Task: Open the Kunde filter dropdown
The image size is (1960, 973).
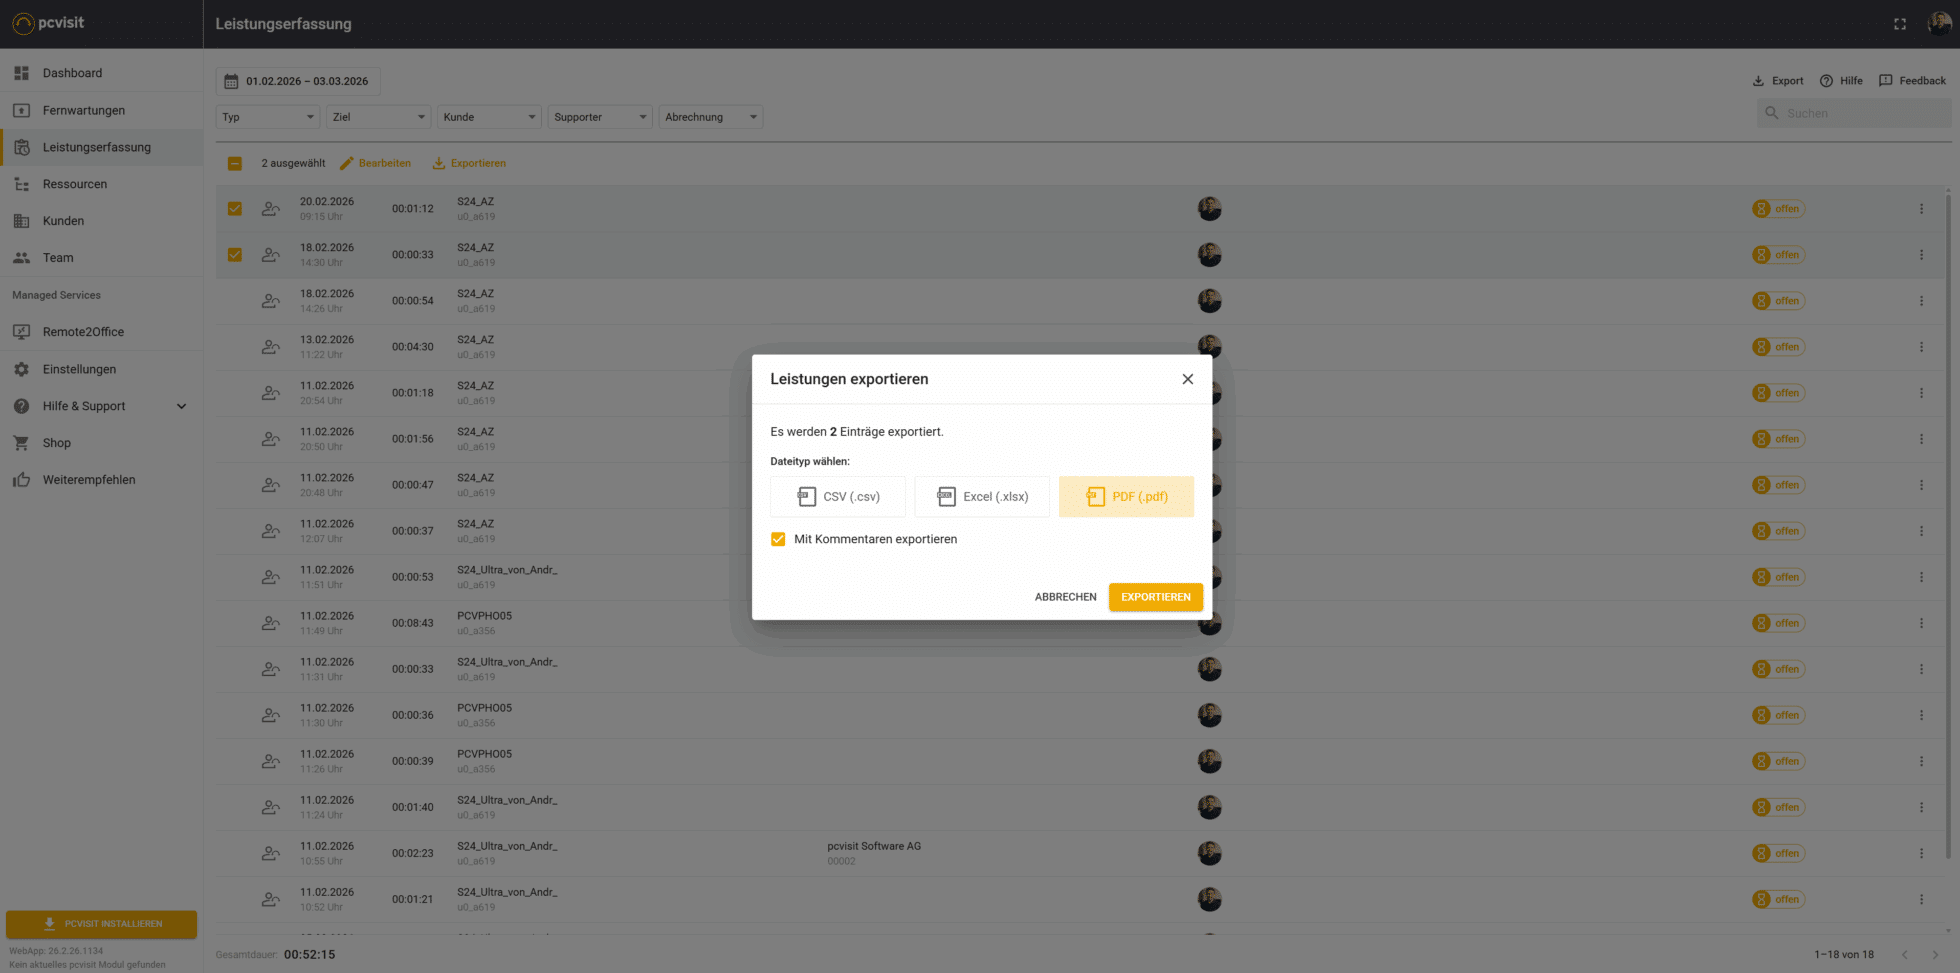Action: click(x=489, y=117)
